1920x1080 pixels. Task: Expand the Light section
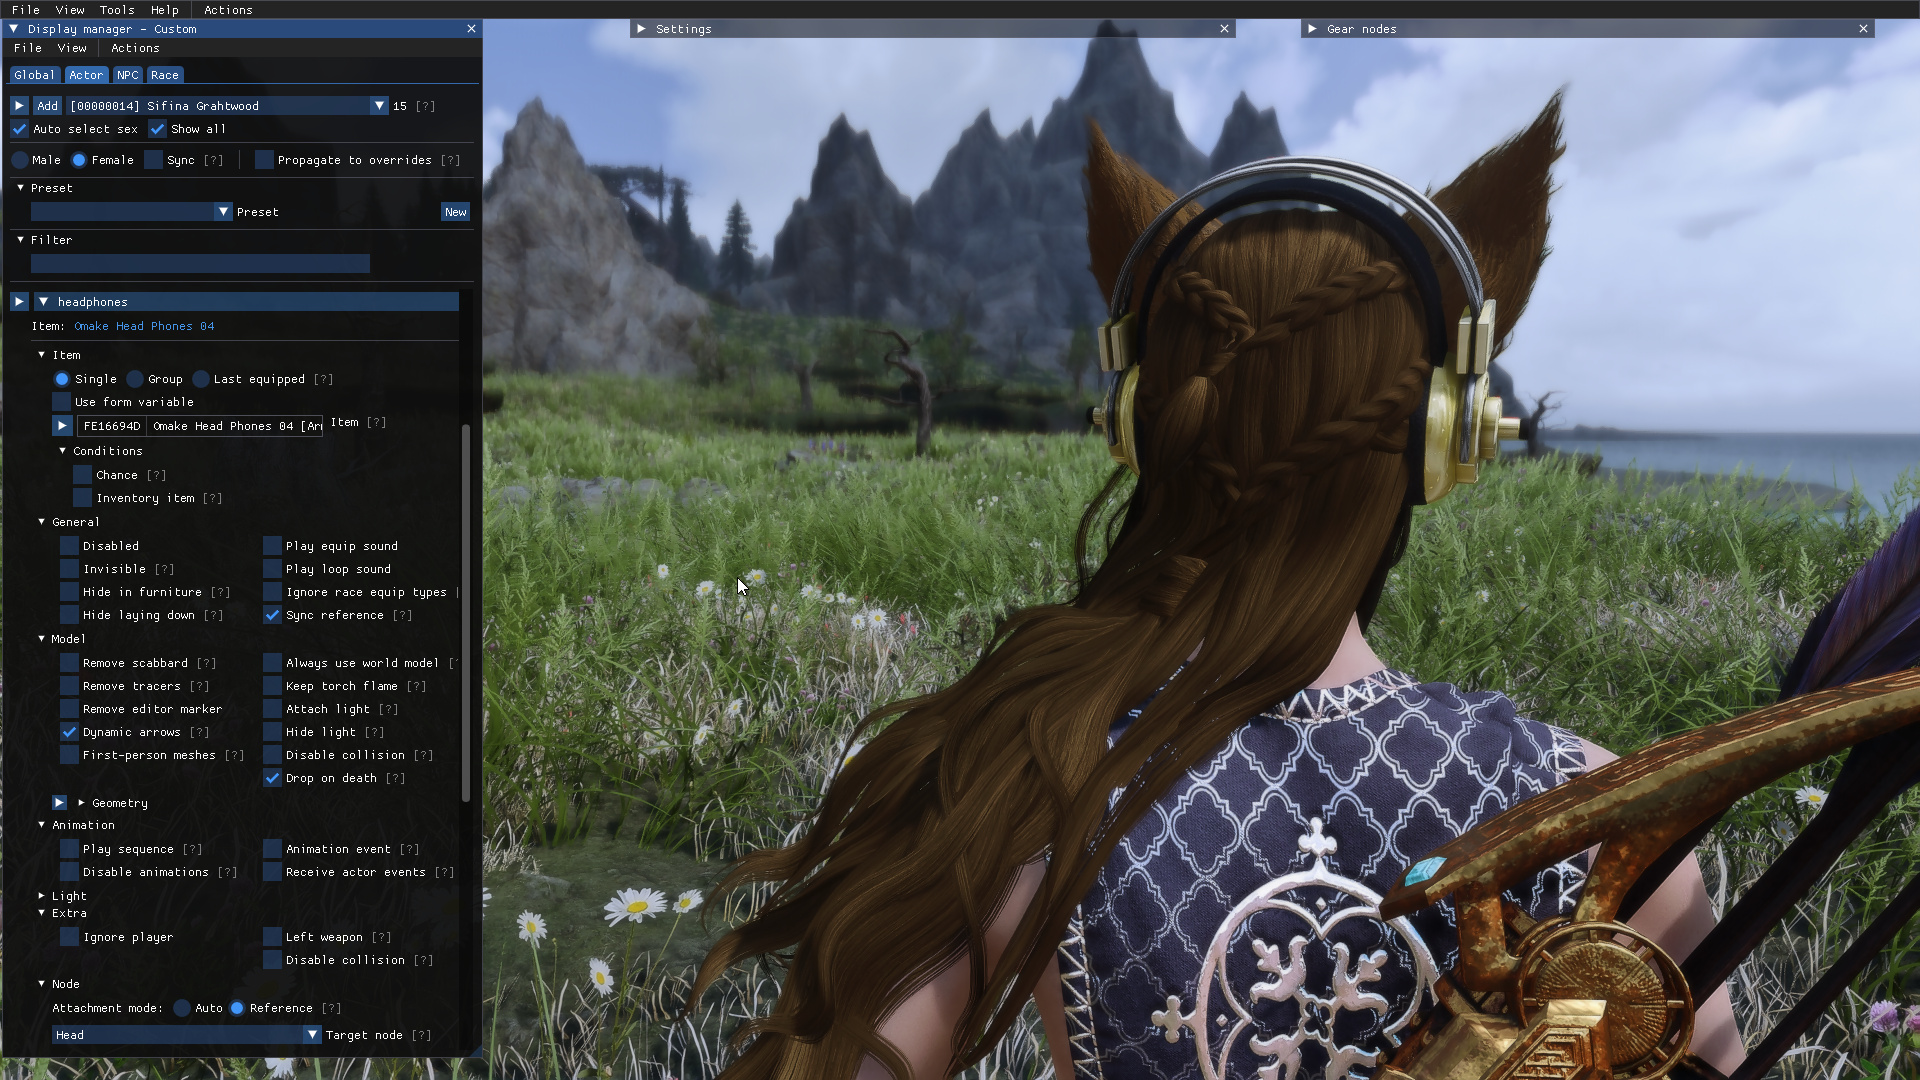click(x=42, y=896)
